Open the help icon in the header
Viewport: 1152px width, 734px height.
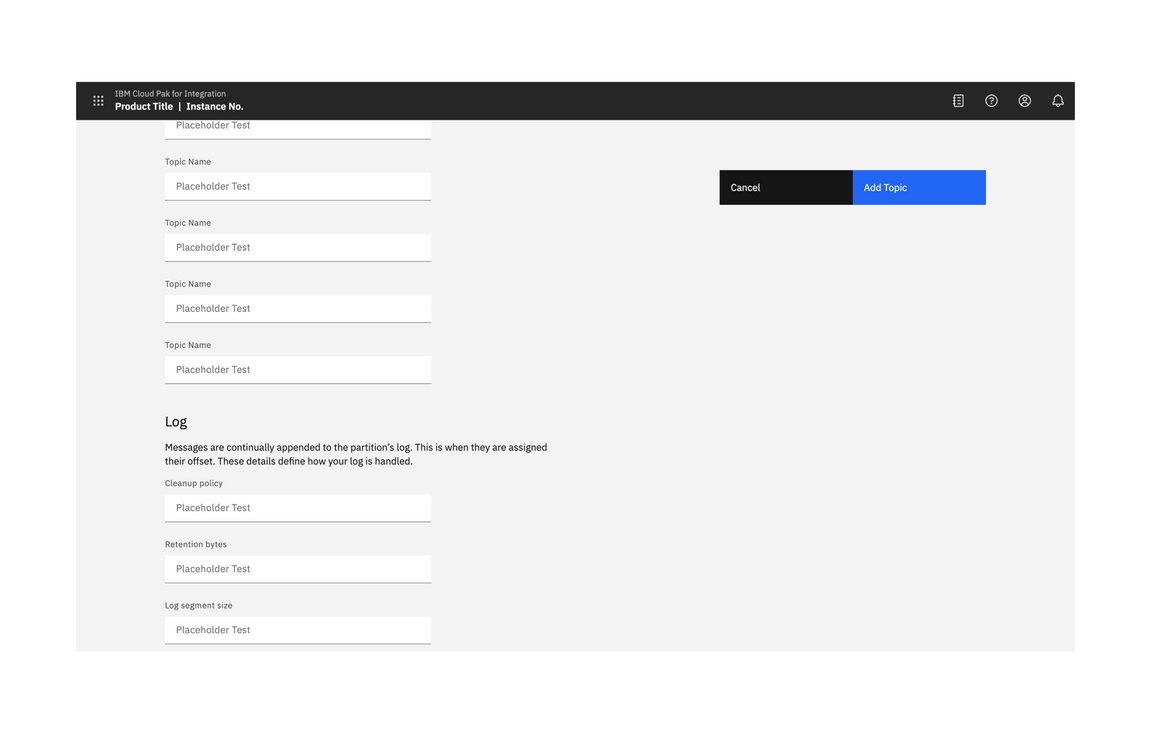(x=991, y=100)
